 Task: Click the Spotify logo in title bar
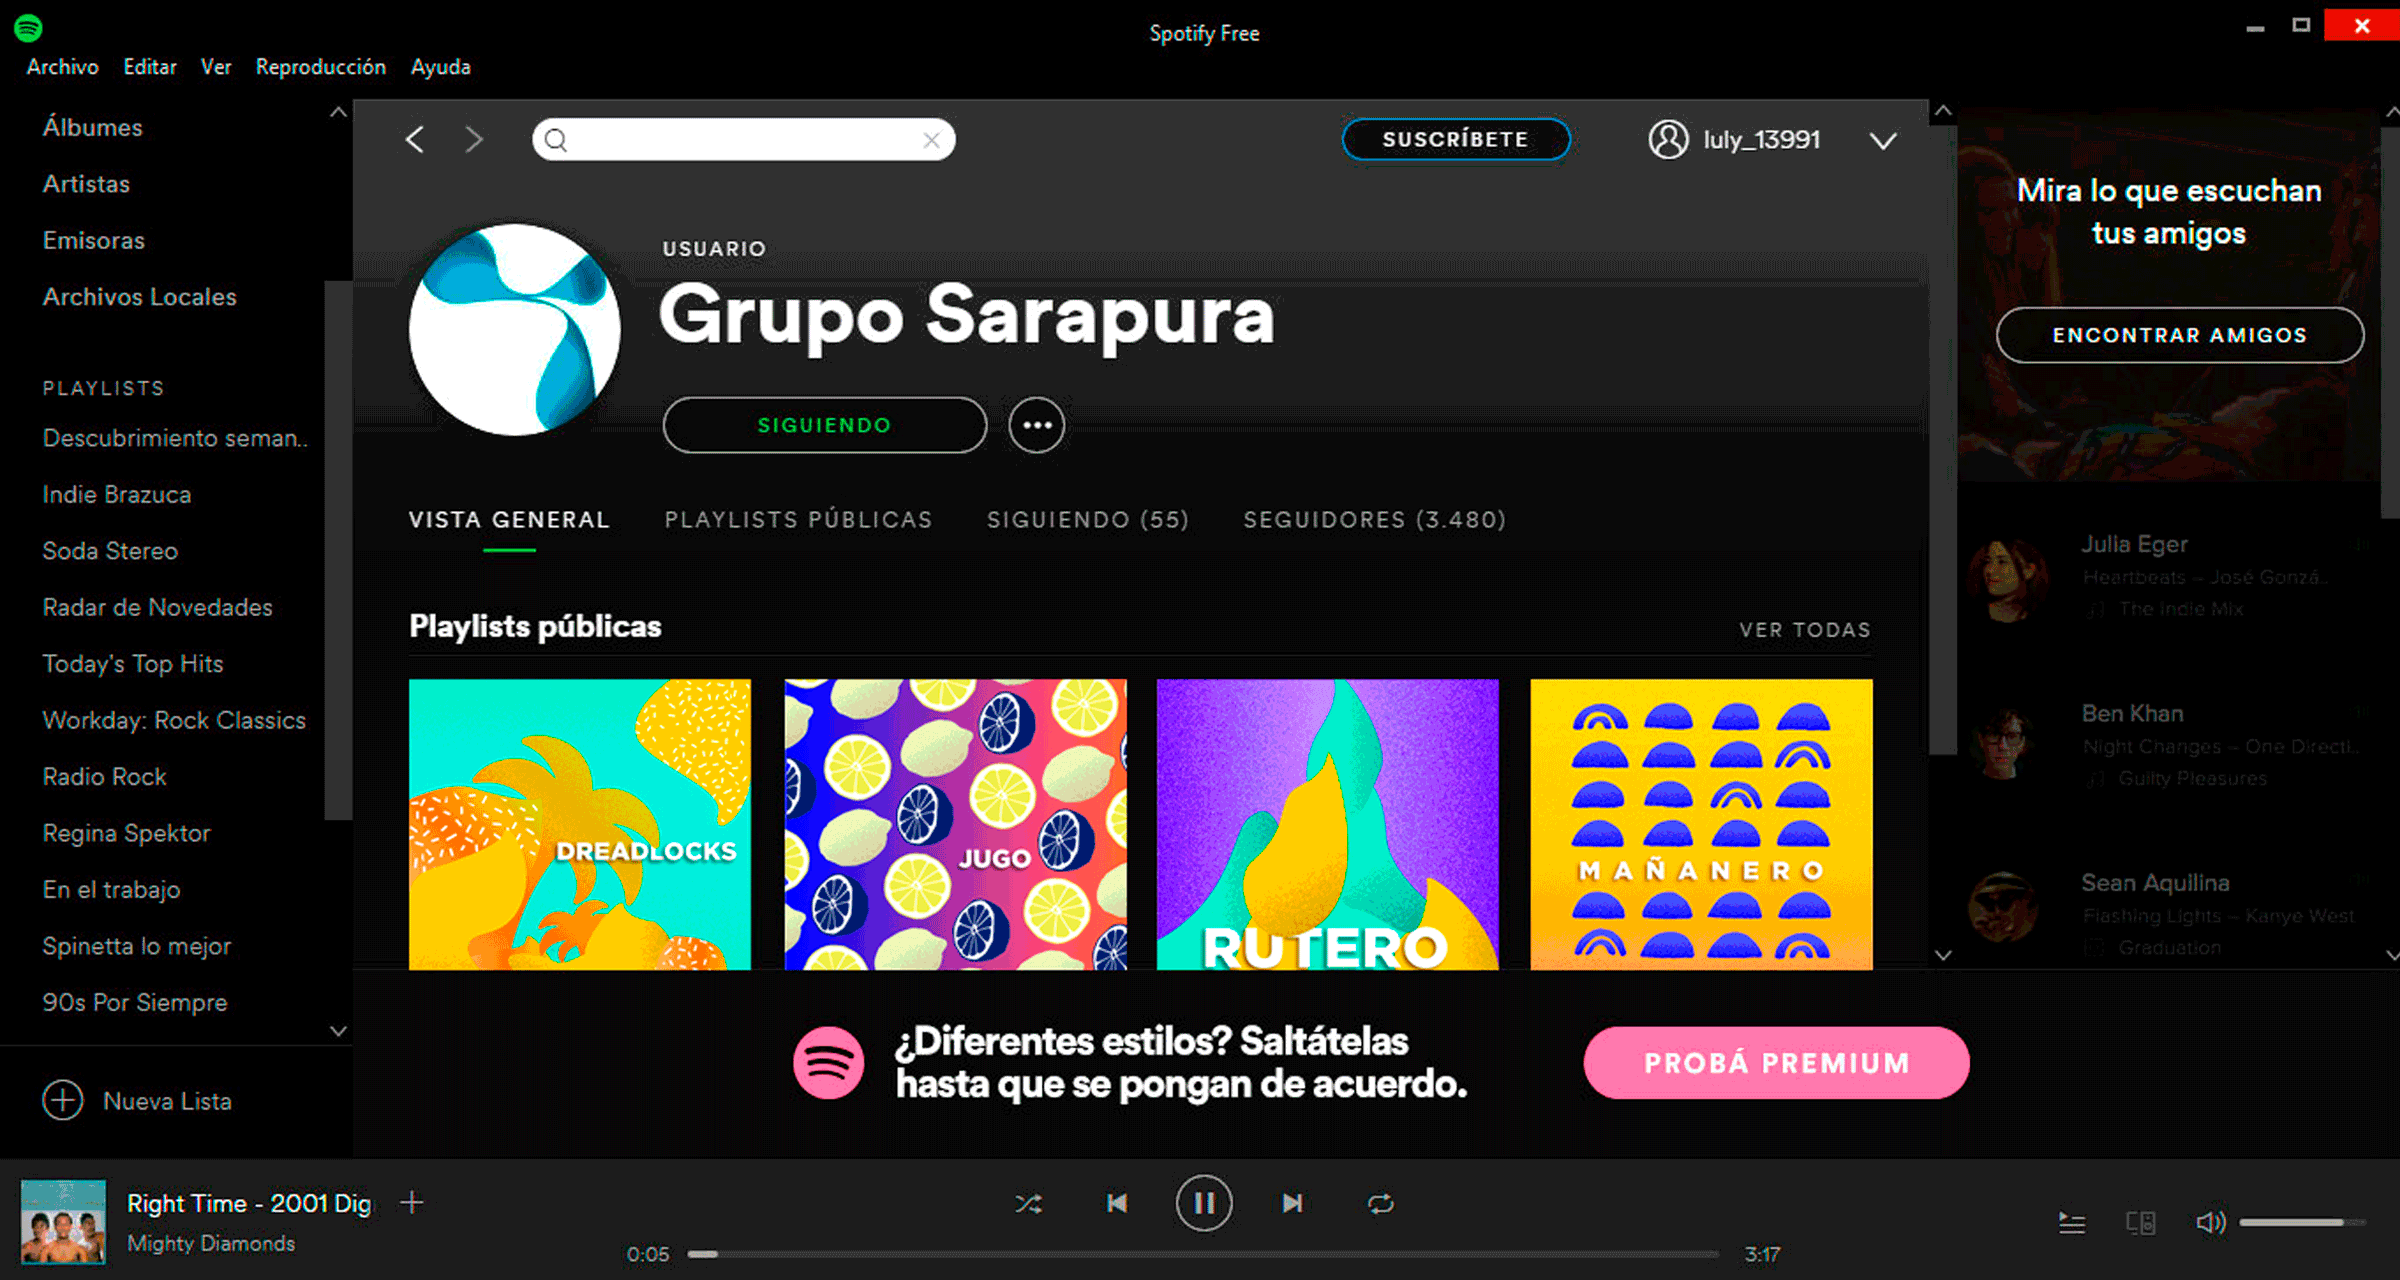tap(28, 28)
